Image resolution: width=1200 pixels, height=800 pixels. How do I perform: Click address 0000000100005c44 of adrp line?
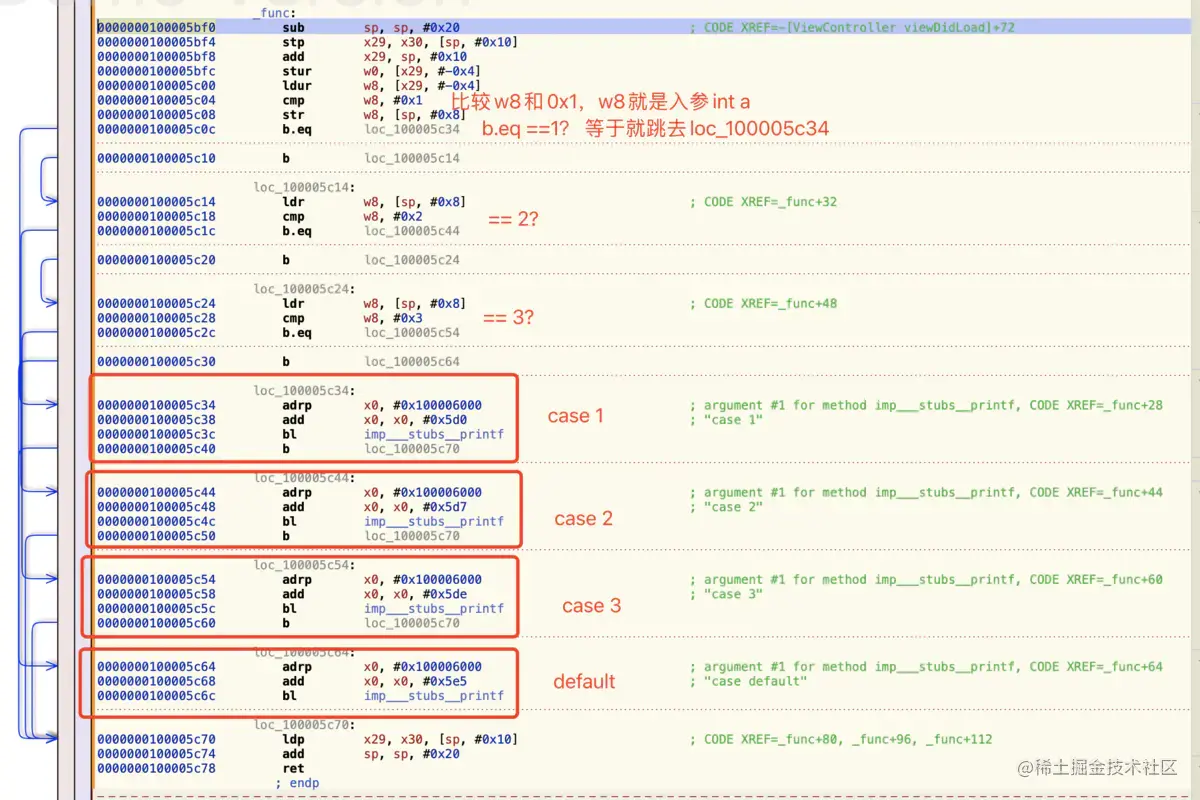(156, 493)
